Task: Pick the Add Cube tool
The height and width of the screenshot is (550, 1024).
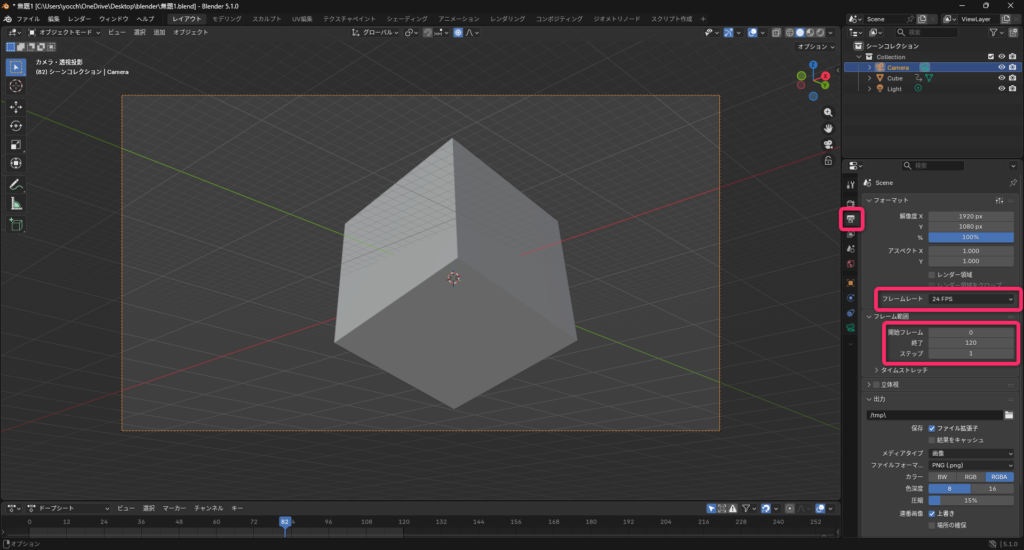Action: point(16,225)
